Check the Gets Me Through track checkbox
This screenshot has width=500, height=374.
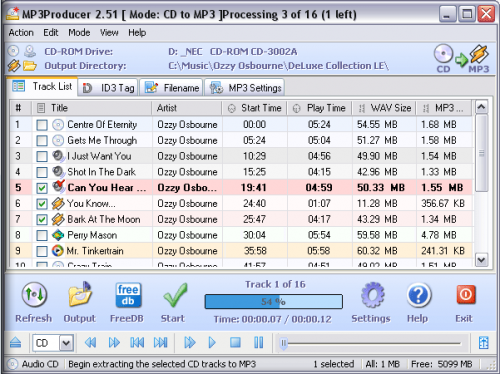coord(42,141)
